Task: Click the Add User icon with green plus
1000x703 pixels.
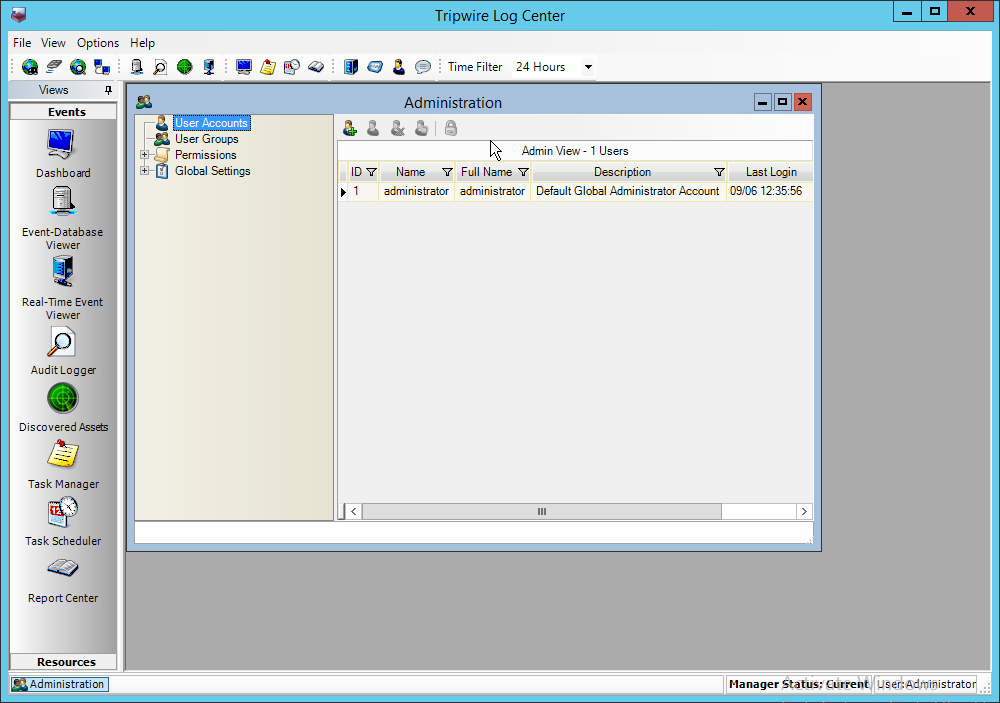Action: [x=349, y=128]
